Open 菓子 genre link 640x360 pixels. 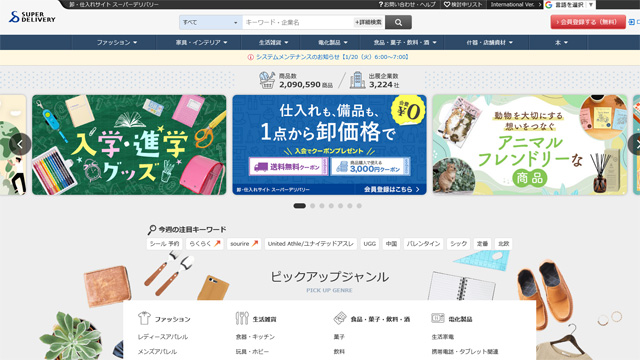point(339,337)
